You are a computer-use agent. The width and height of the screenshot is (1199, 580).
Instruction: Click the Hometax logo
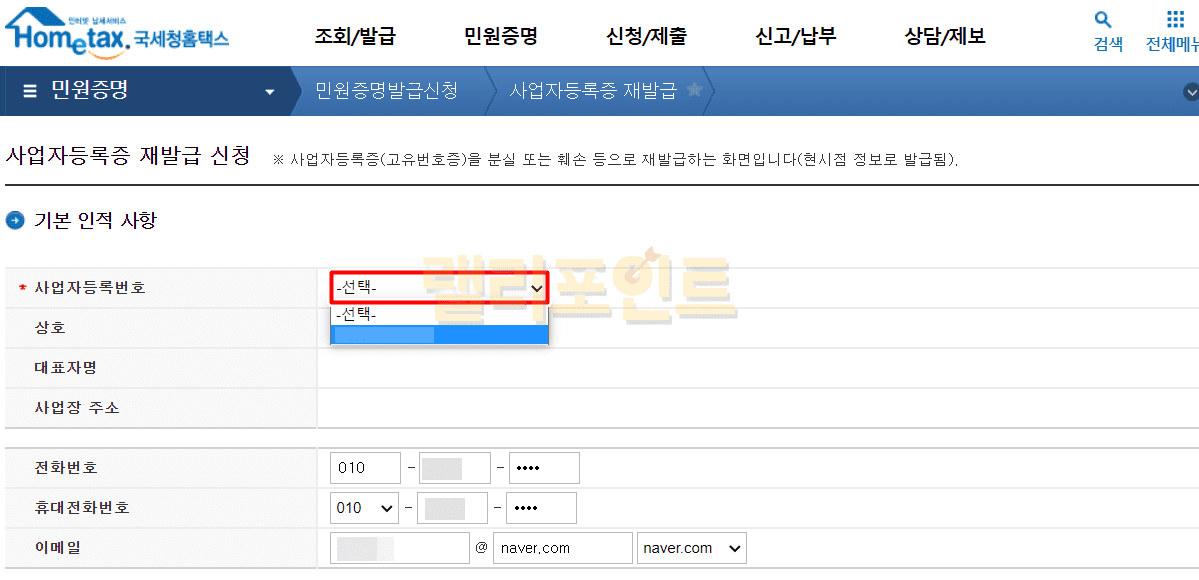[115, 33]
